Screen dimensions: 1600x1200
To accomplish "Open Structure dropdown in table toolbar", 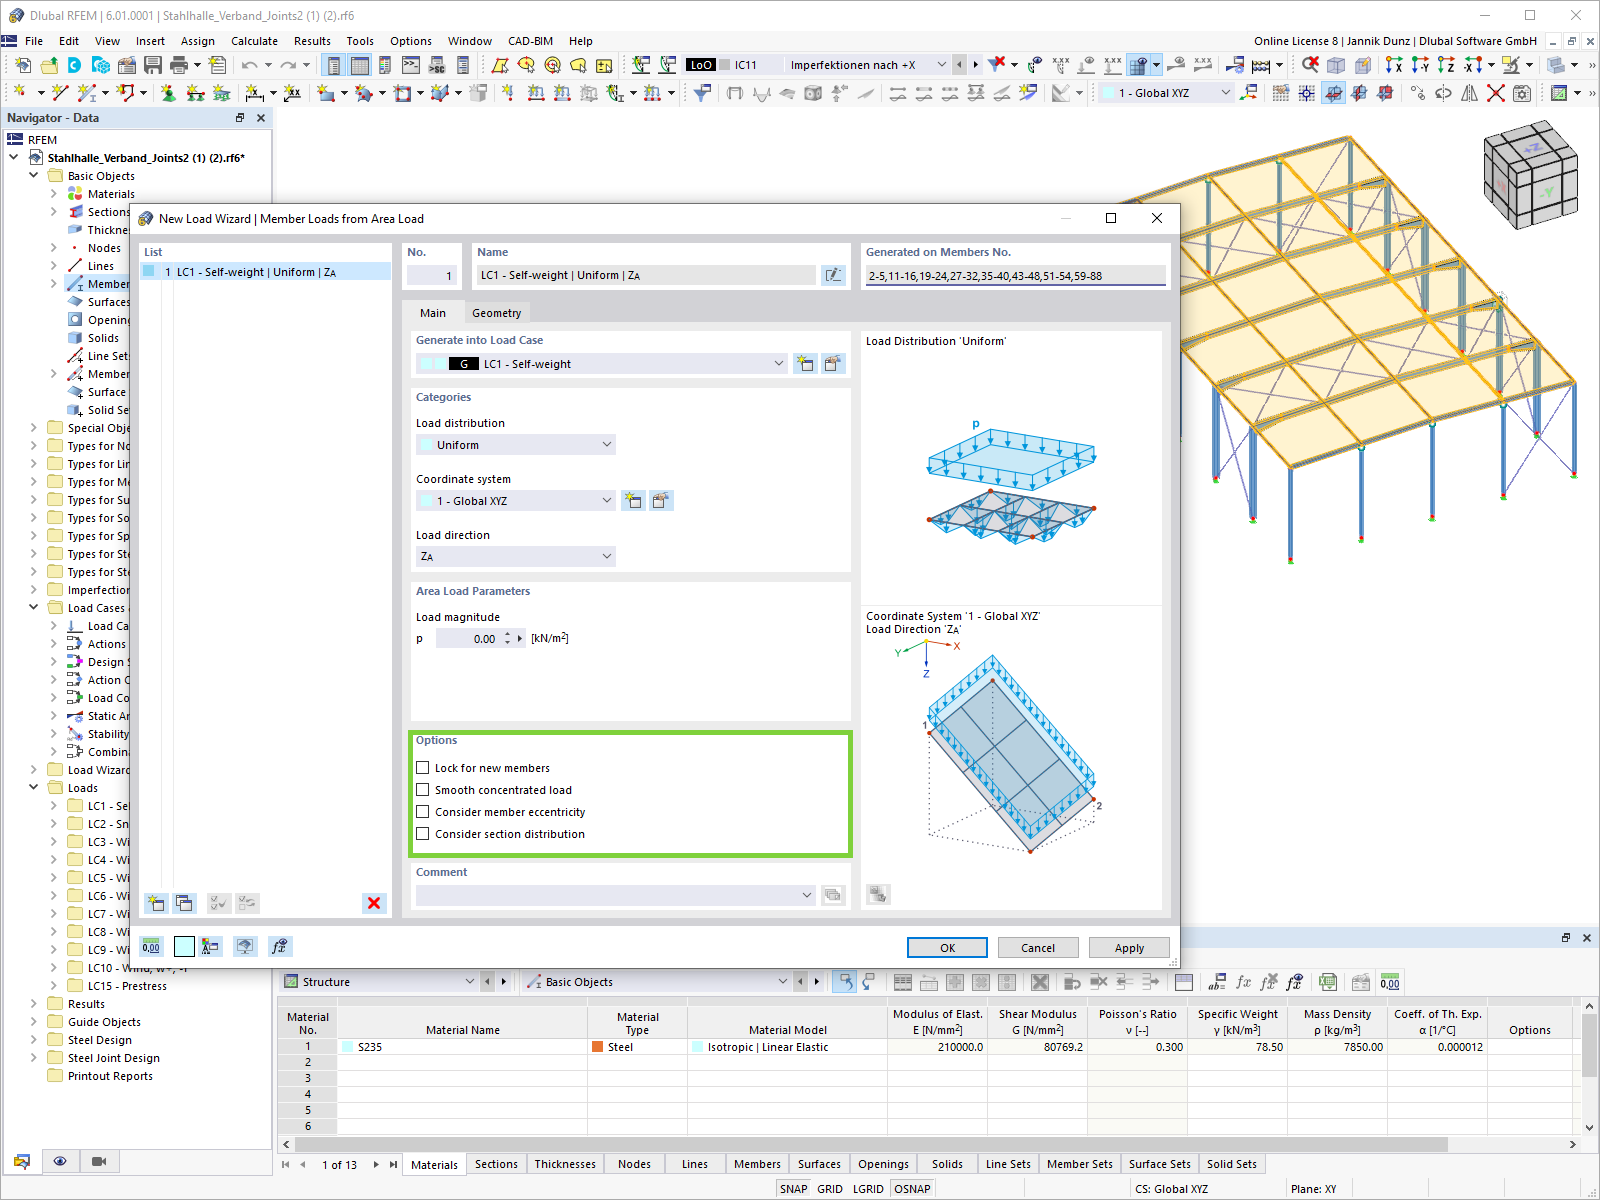I will [470, 982].
